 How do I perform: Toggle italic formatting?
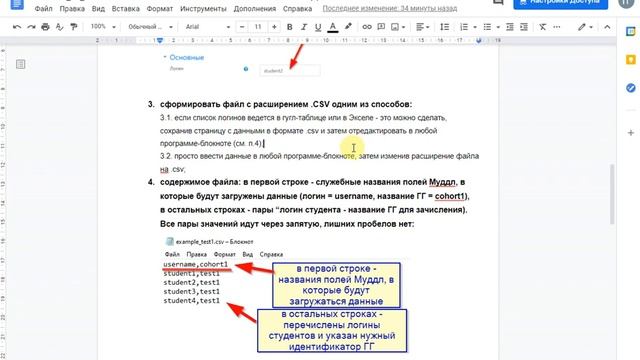coord(304,27)
